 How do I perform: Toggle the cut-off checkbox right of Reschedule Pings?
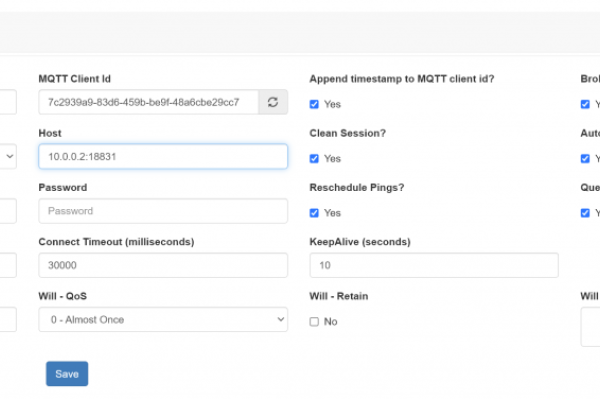585,212
